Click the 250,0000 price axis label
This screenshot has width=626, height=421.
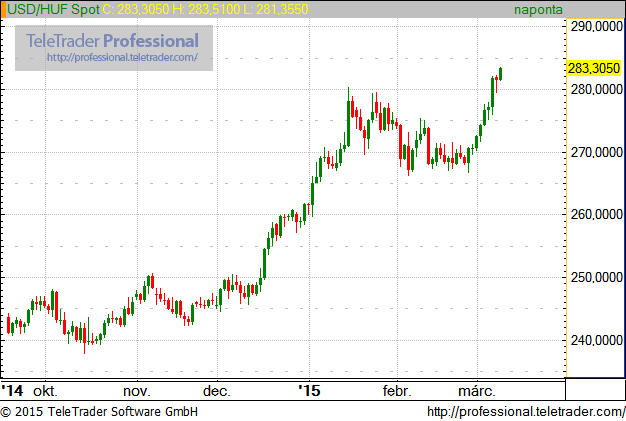click(x=596, y=277)
